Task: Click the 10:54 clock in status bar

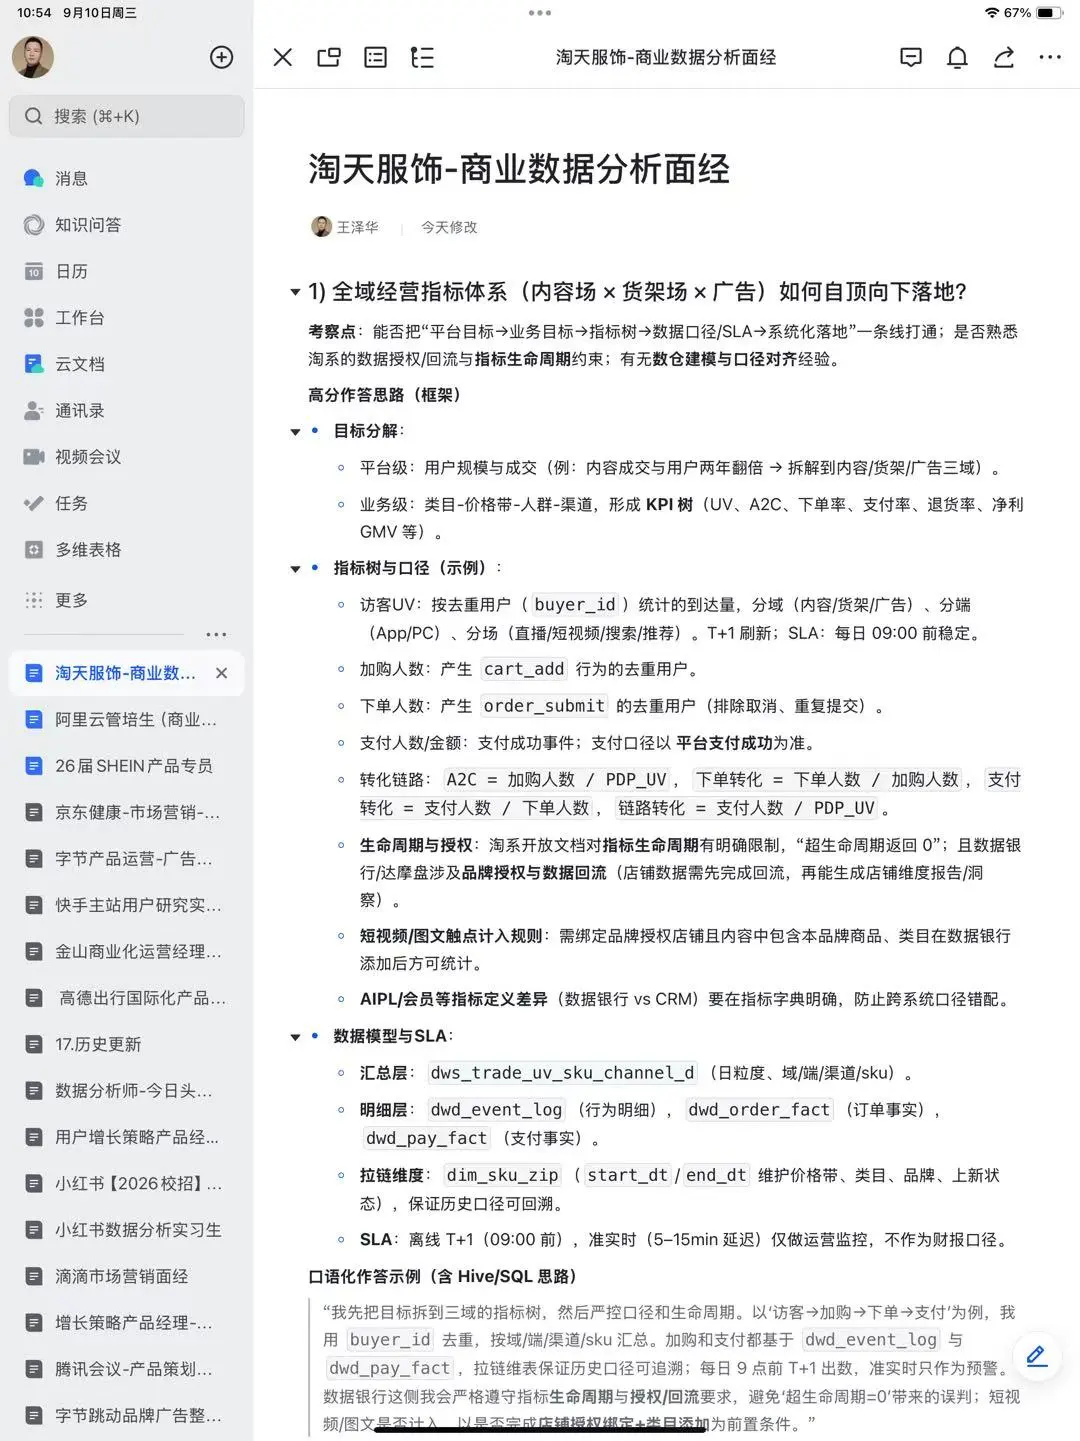Action: (x=34, y=13)
